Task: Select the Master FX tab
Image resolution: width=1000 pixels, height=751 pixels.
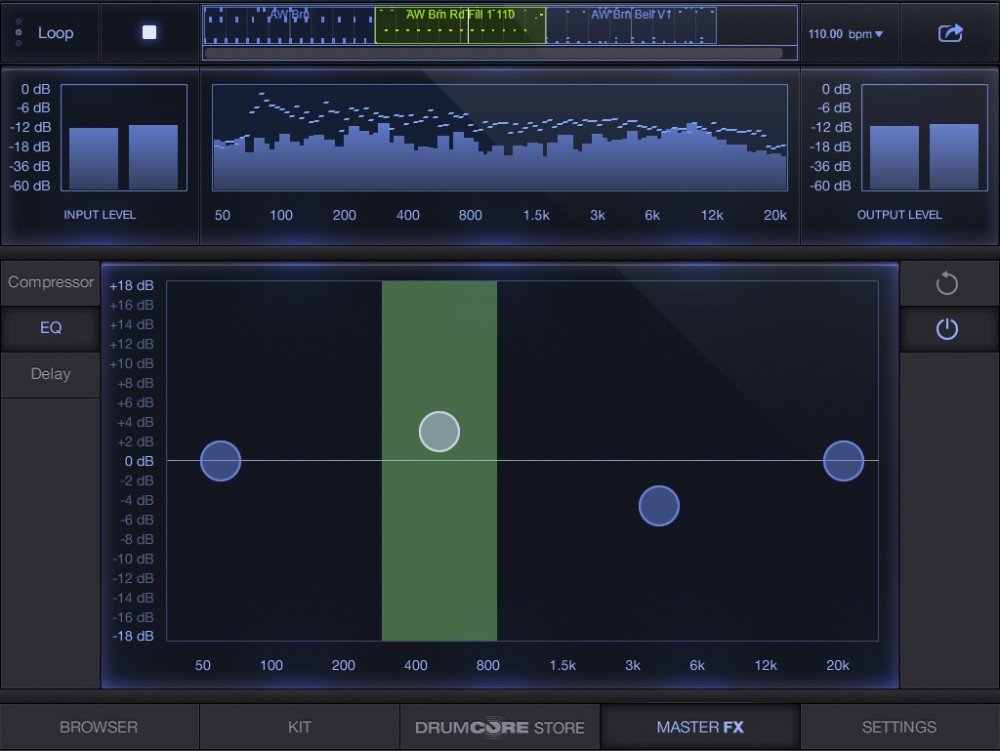Action: click(700, 727)
